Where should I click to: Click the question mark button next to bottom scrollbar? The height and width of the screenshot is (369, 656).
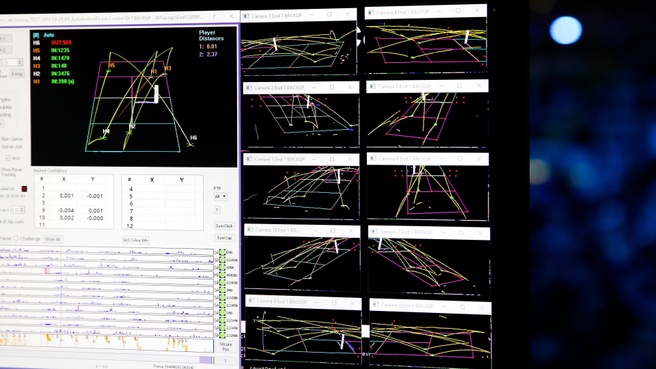click(225, 361)
